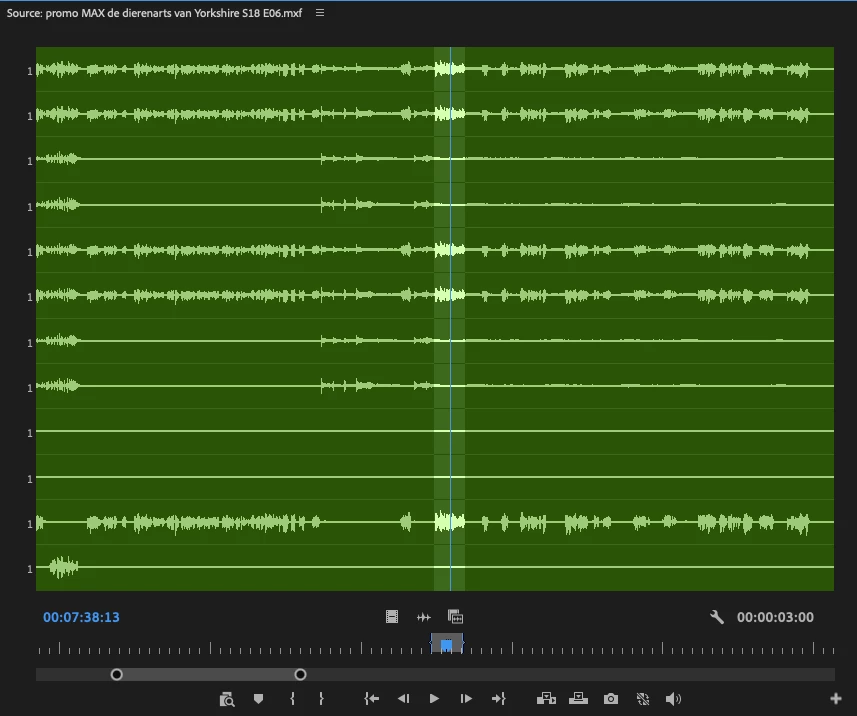Click the blue 00:07:38:13 playhead timecode
This screenshot has width=857, height=716.
coord(81,617)
